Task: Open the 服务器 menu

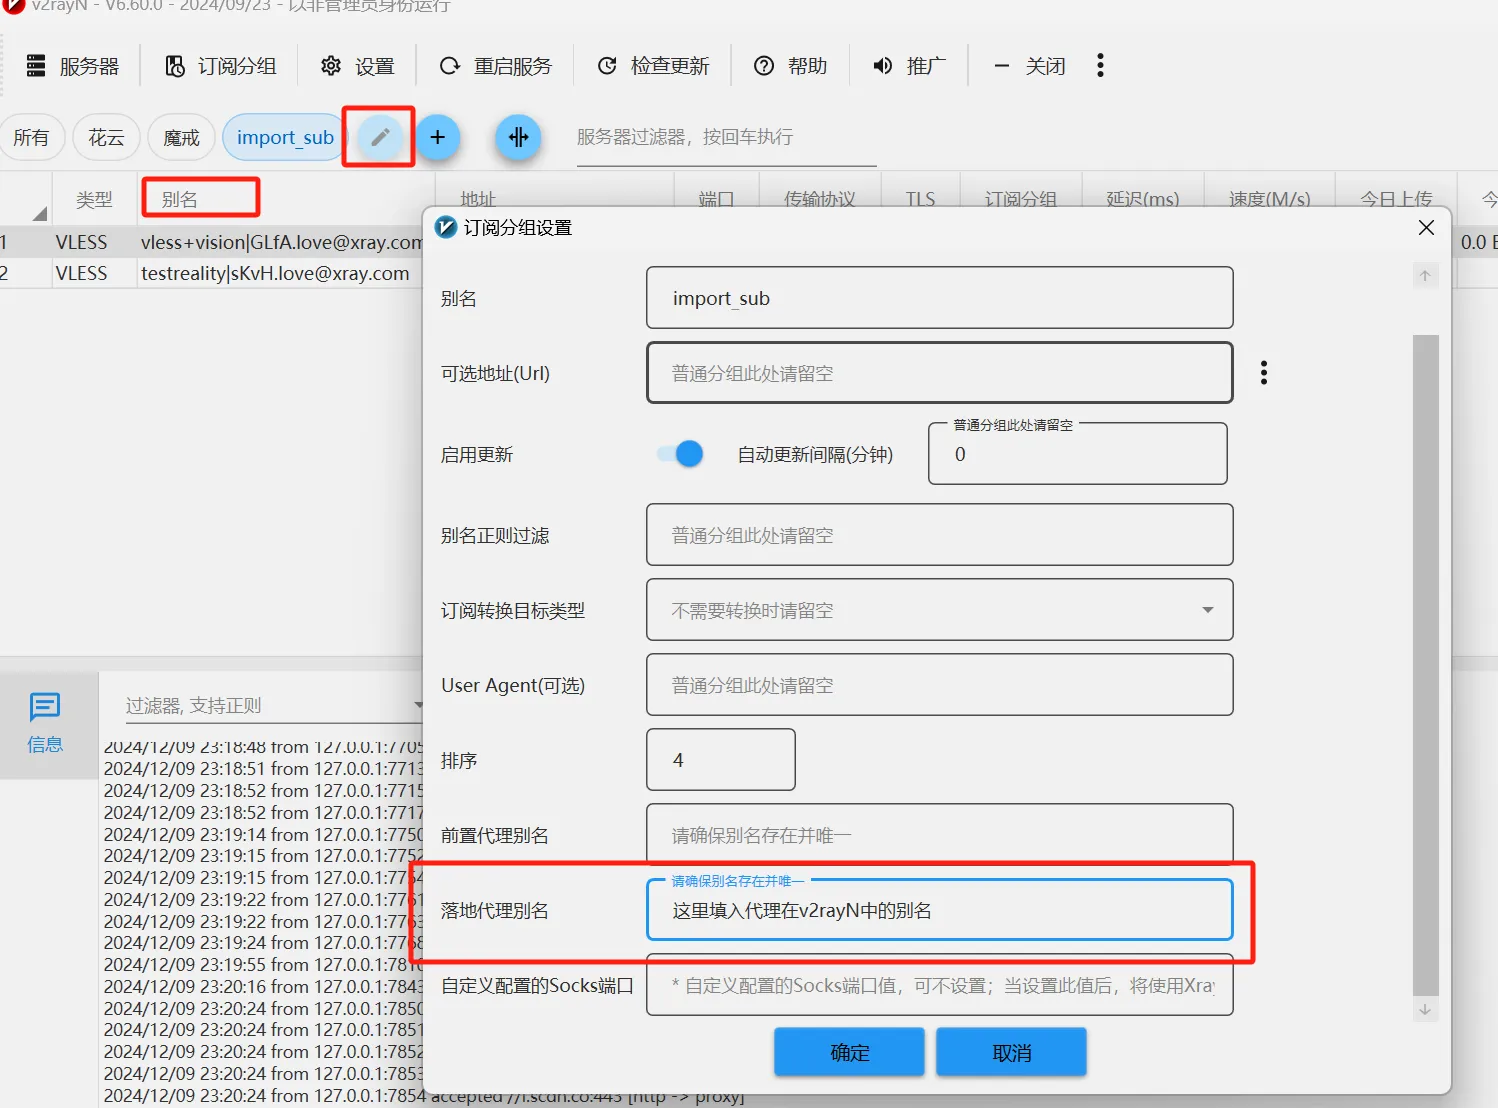Action: [x=73, y=66]
